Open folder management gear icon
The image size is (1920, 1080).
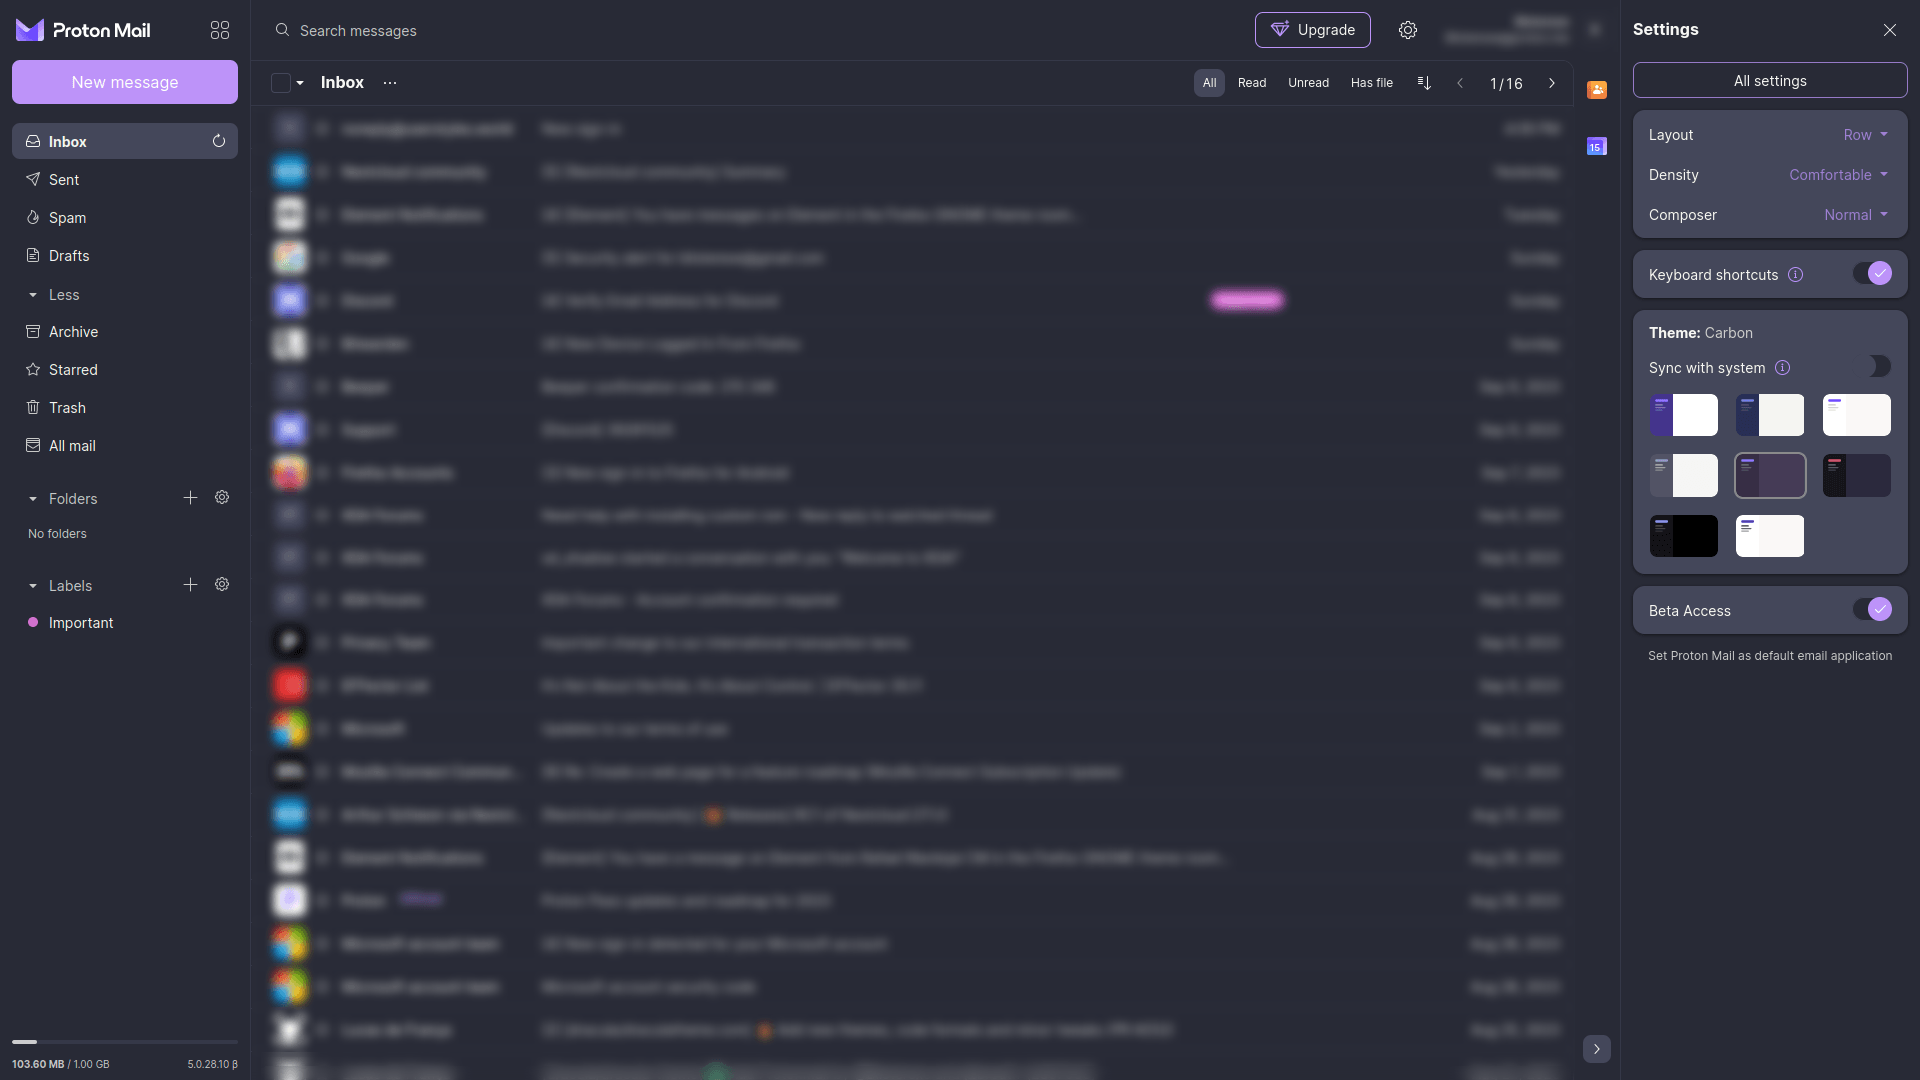tap(222, 498)
